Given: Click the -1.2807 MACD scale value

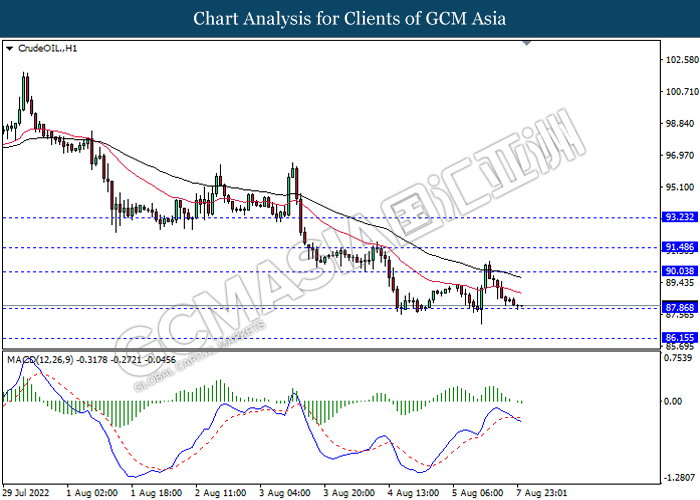Looking at the screenshot, I should 679,478.
